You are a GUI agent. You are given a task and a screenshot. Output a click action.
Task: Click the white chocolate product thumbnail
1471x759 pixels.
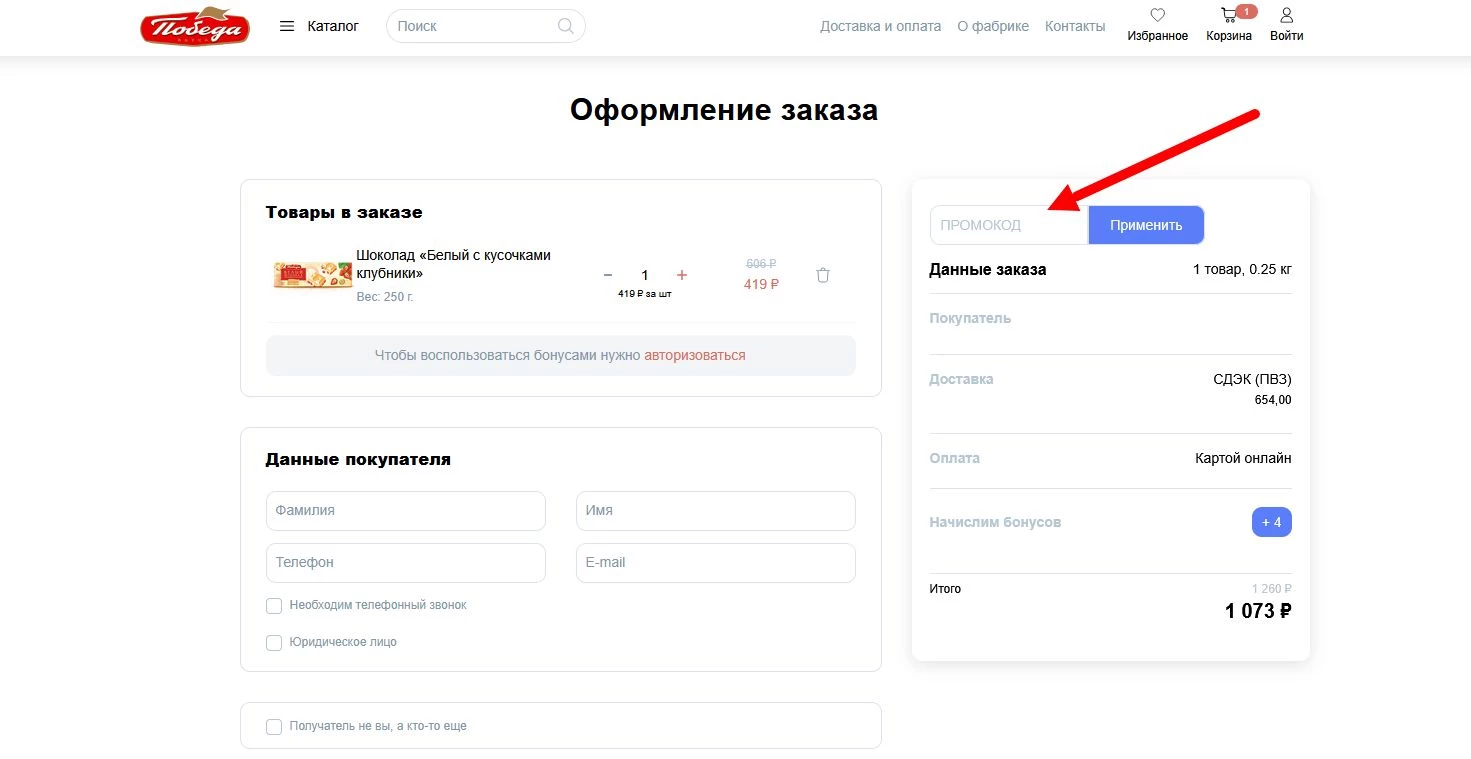311,274
